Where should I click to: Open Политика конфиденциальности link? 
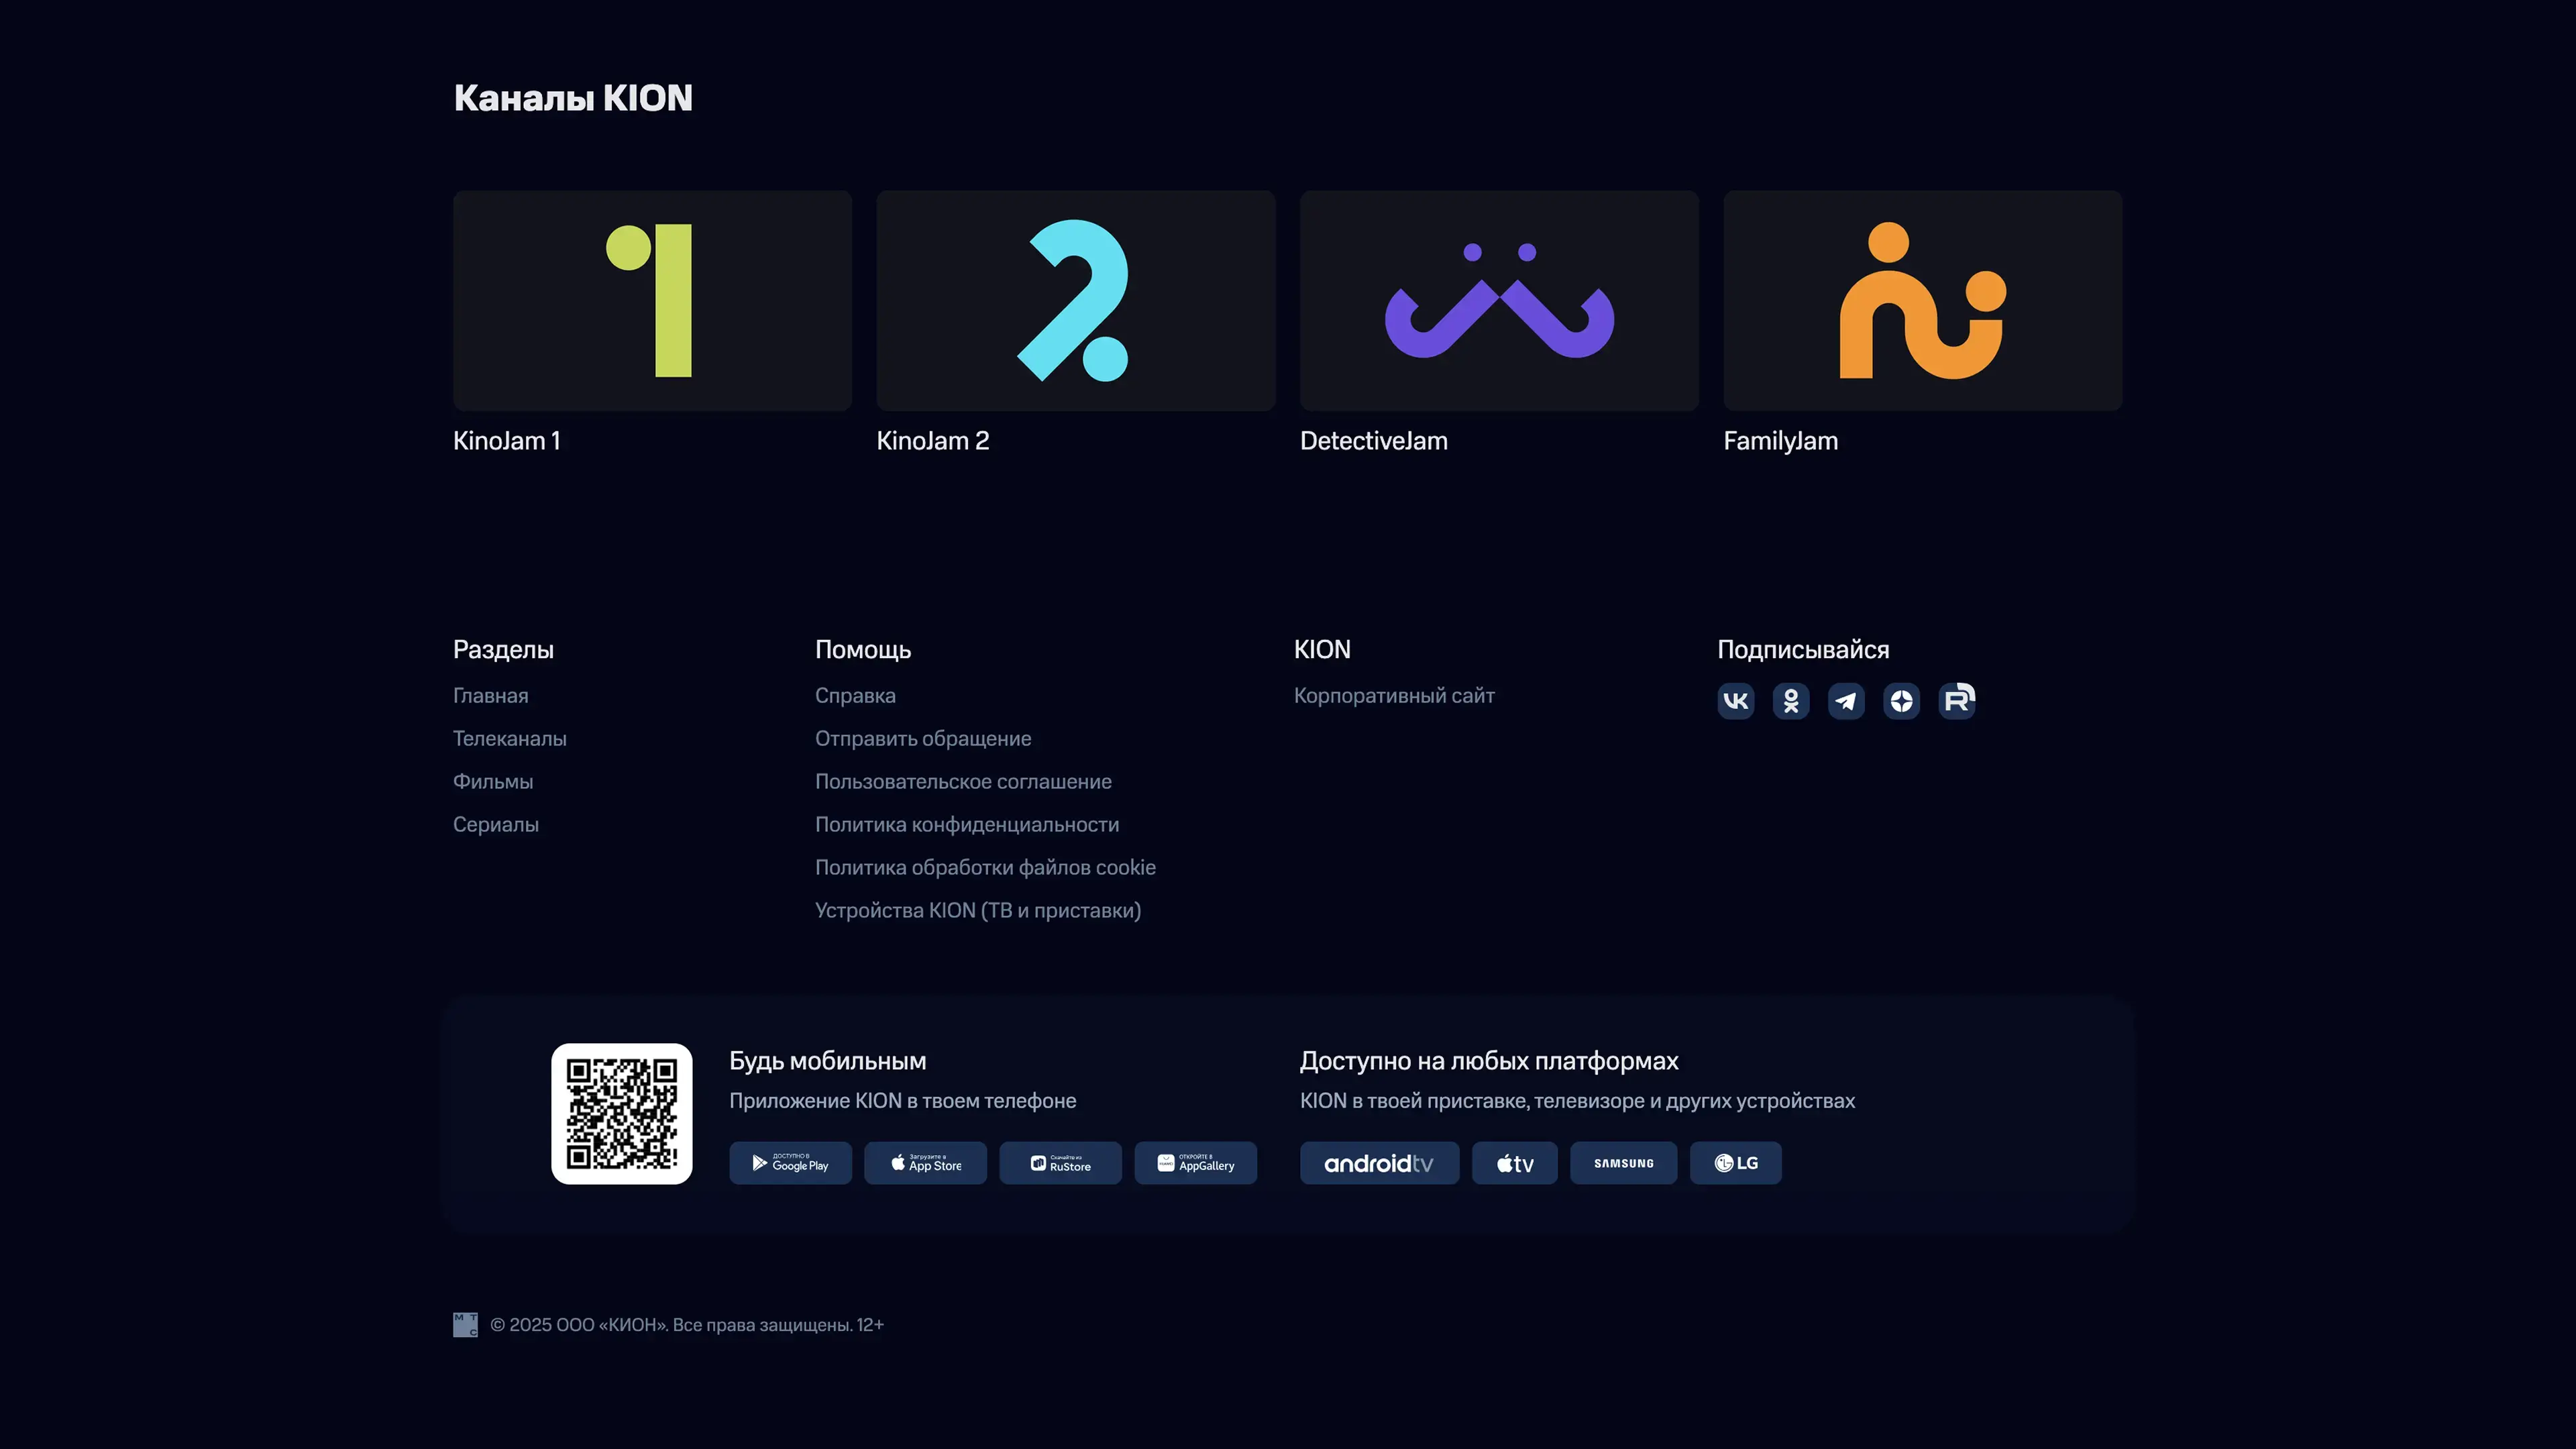(966, 824)
